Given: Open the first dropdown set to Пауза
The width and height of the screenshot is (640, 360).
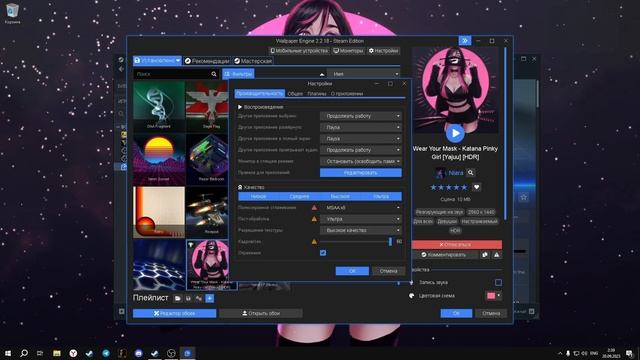Looking at the screenshot, I should click(361, 127).
